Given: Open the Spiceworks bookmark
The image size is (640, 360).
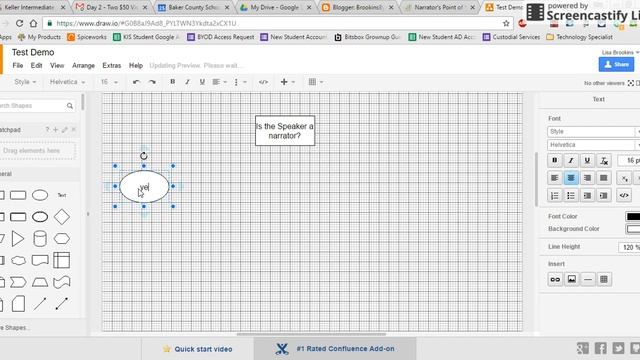Looking at the screenshot, I should 87,37.
